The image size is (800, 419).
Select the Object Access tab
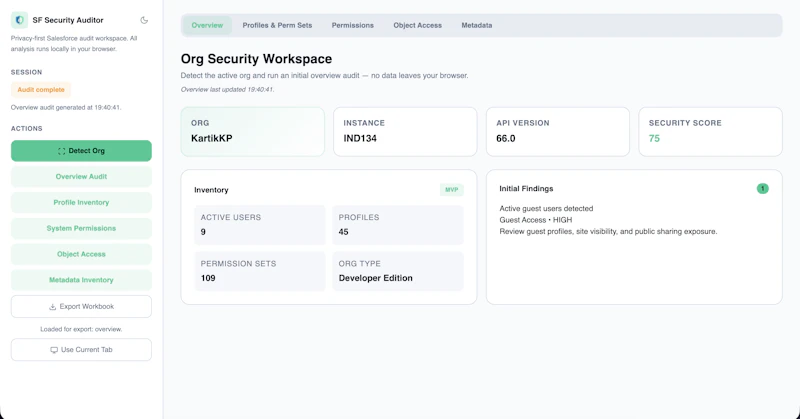[x=417, y=25]
